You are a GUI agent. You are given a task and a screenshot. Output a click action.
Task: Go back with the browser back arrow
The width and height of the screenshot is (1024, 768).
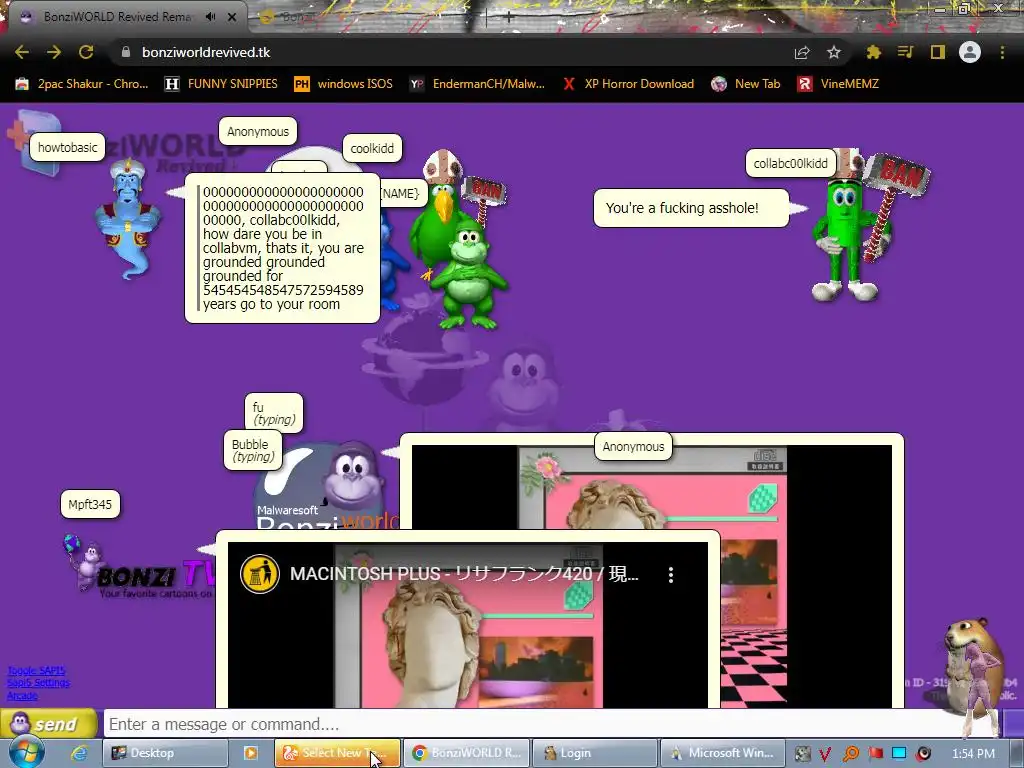(x=22, y=52)
